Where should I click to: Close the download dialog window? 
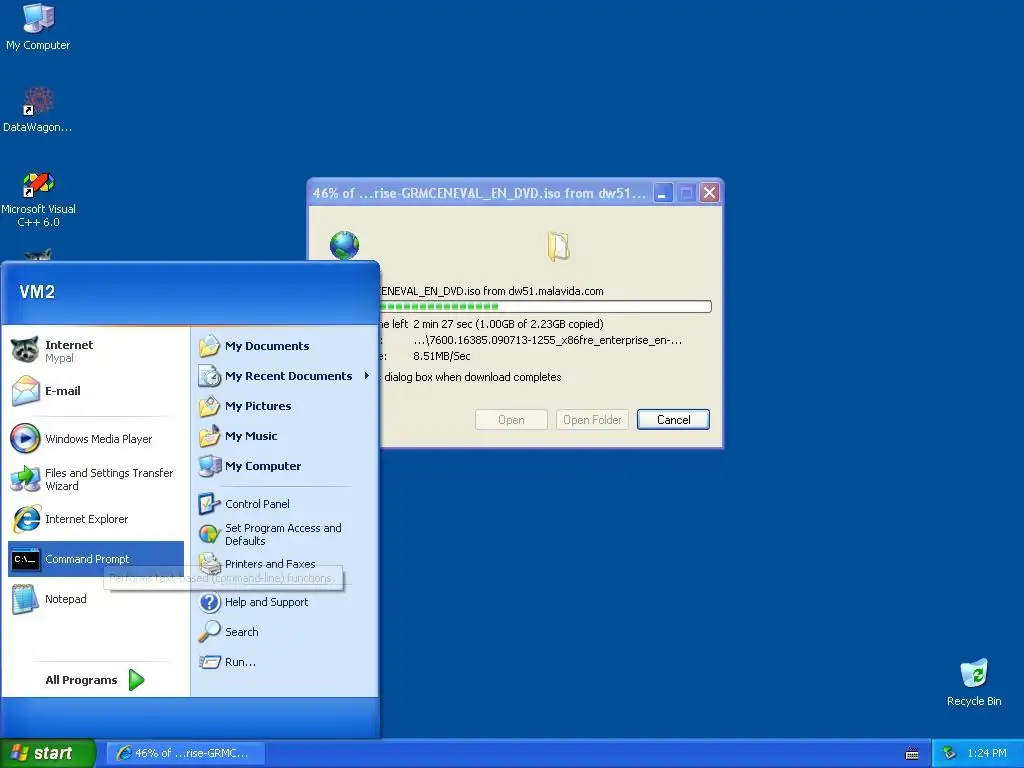[710, 193]
